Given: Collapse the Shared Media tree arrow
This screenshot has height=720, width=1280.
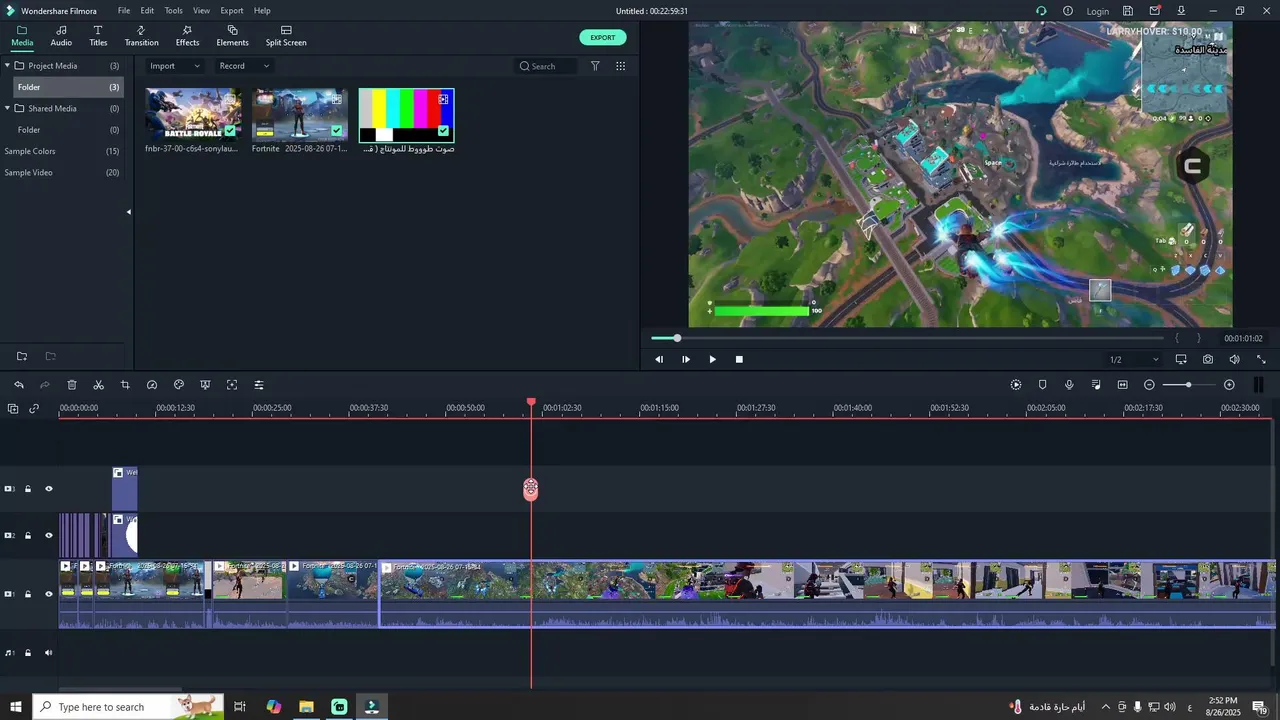Looking at the screenshot, I should [x=7, y=108].
